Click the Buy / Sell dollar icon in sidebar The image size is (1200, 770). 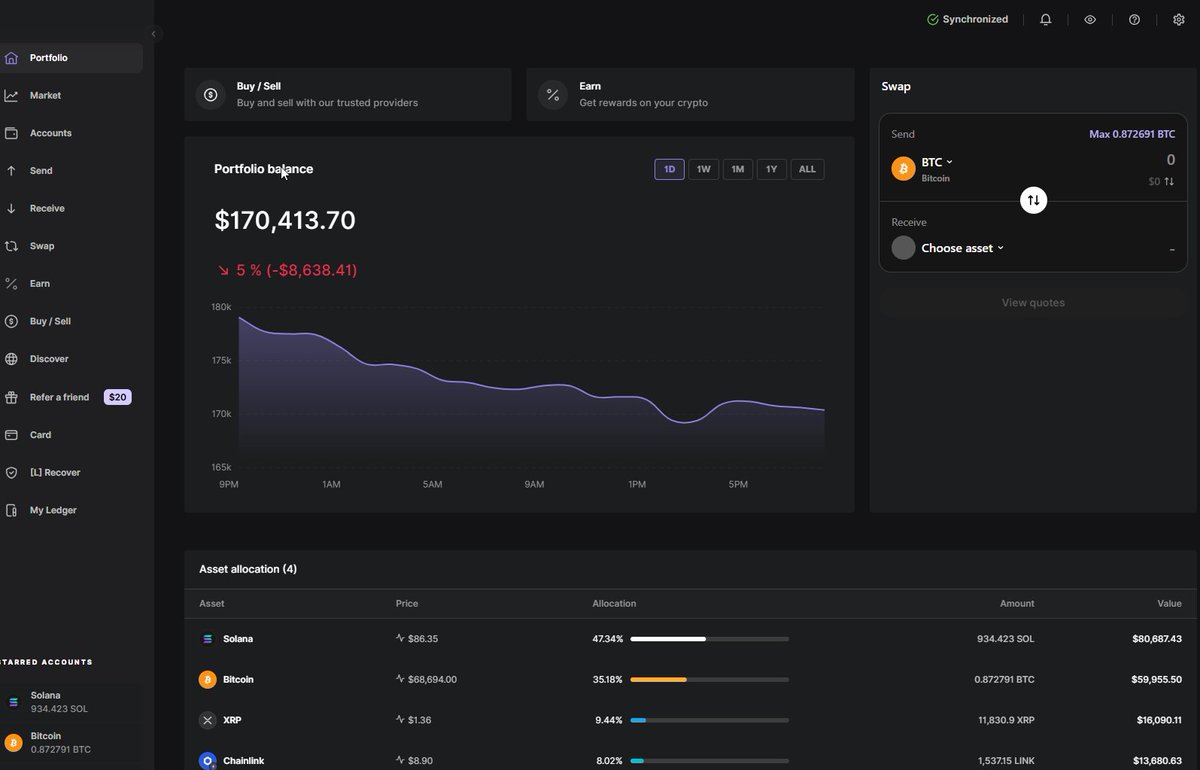click(11, 322)
